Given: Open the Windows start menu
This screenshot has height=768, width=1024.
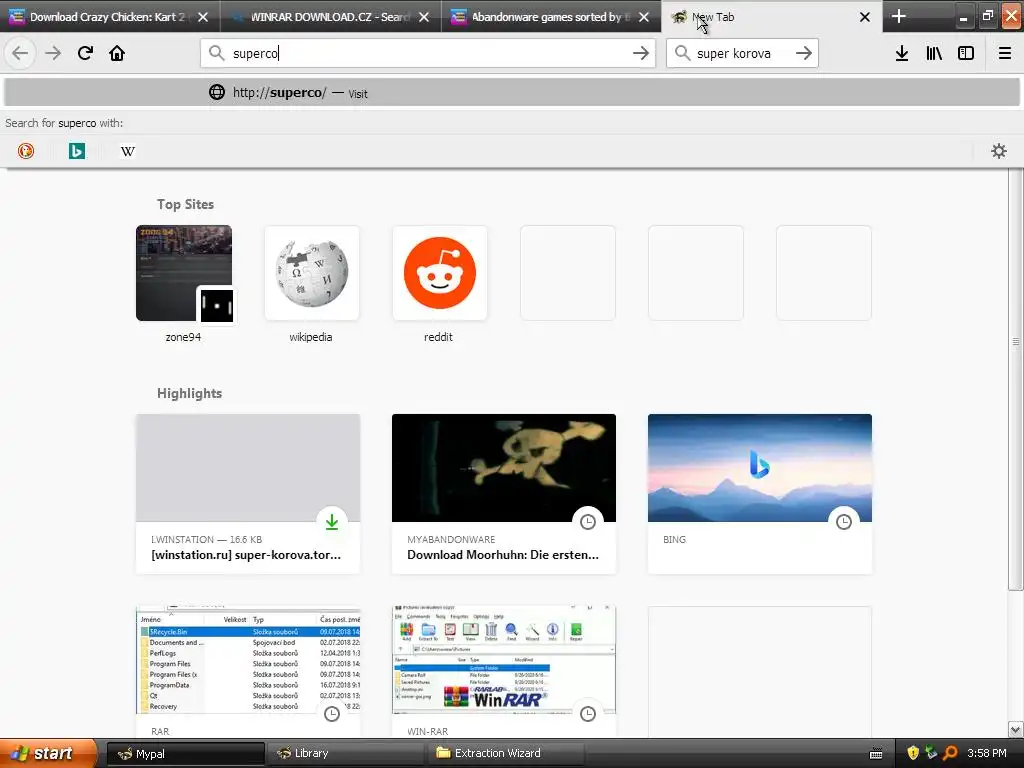Looking at the screenshot, I should (x=48, y=753).
